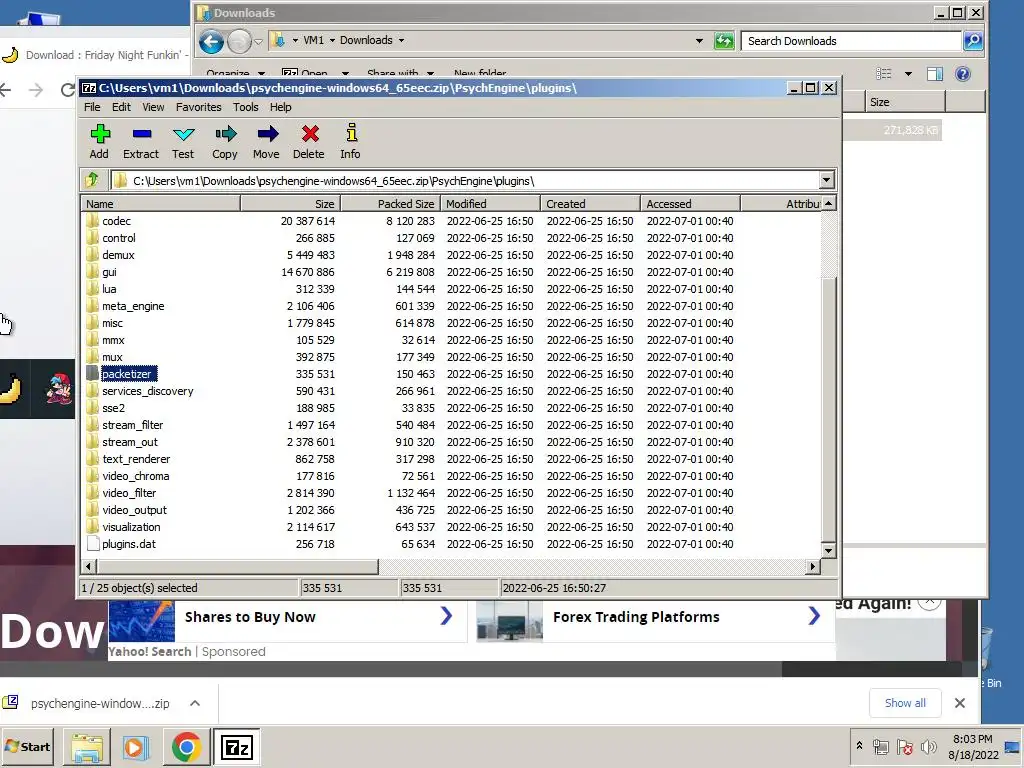Click the Search Downloads input field
Image resolution: width=1024 pixels, height=768 pixels.
pos(852,41)
